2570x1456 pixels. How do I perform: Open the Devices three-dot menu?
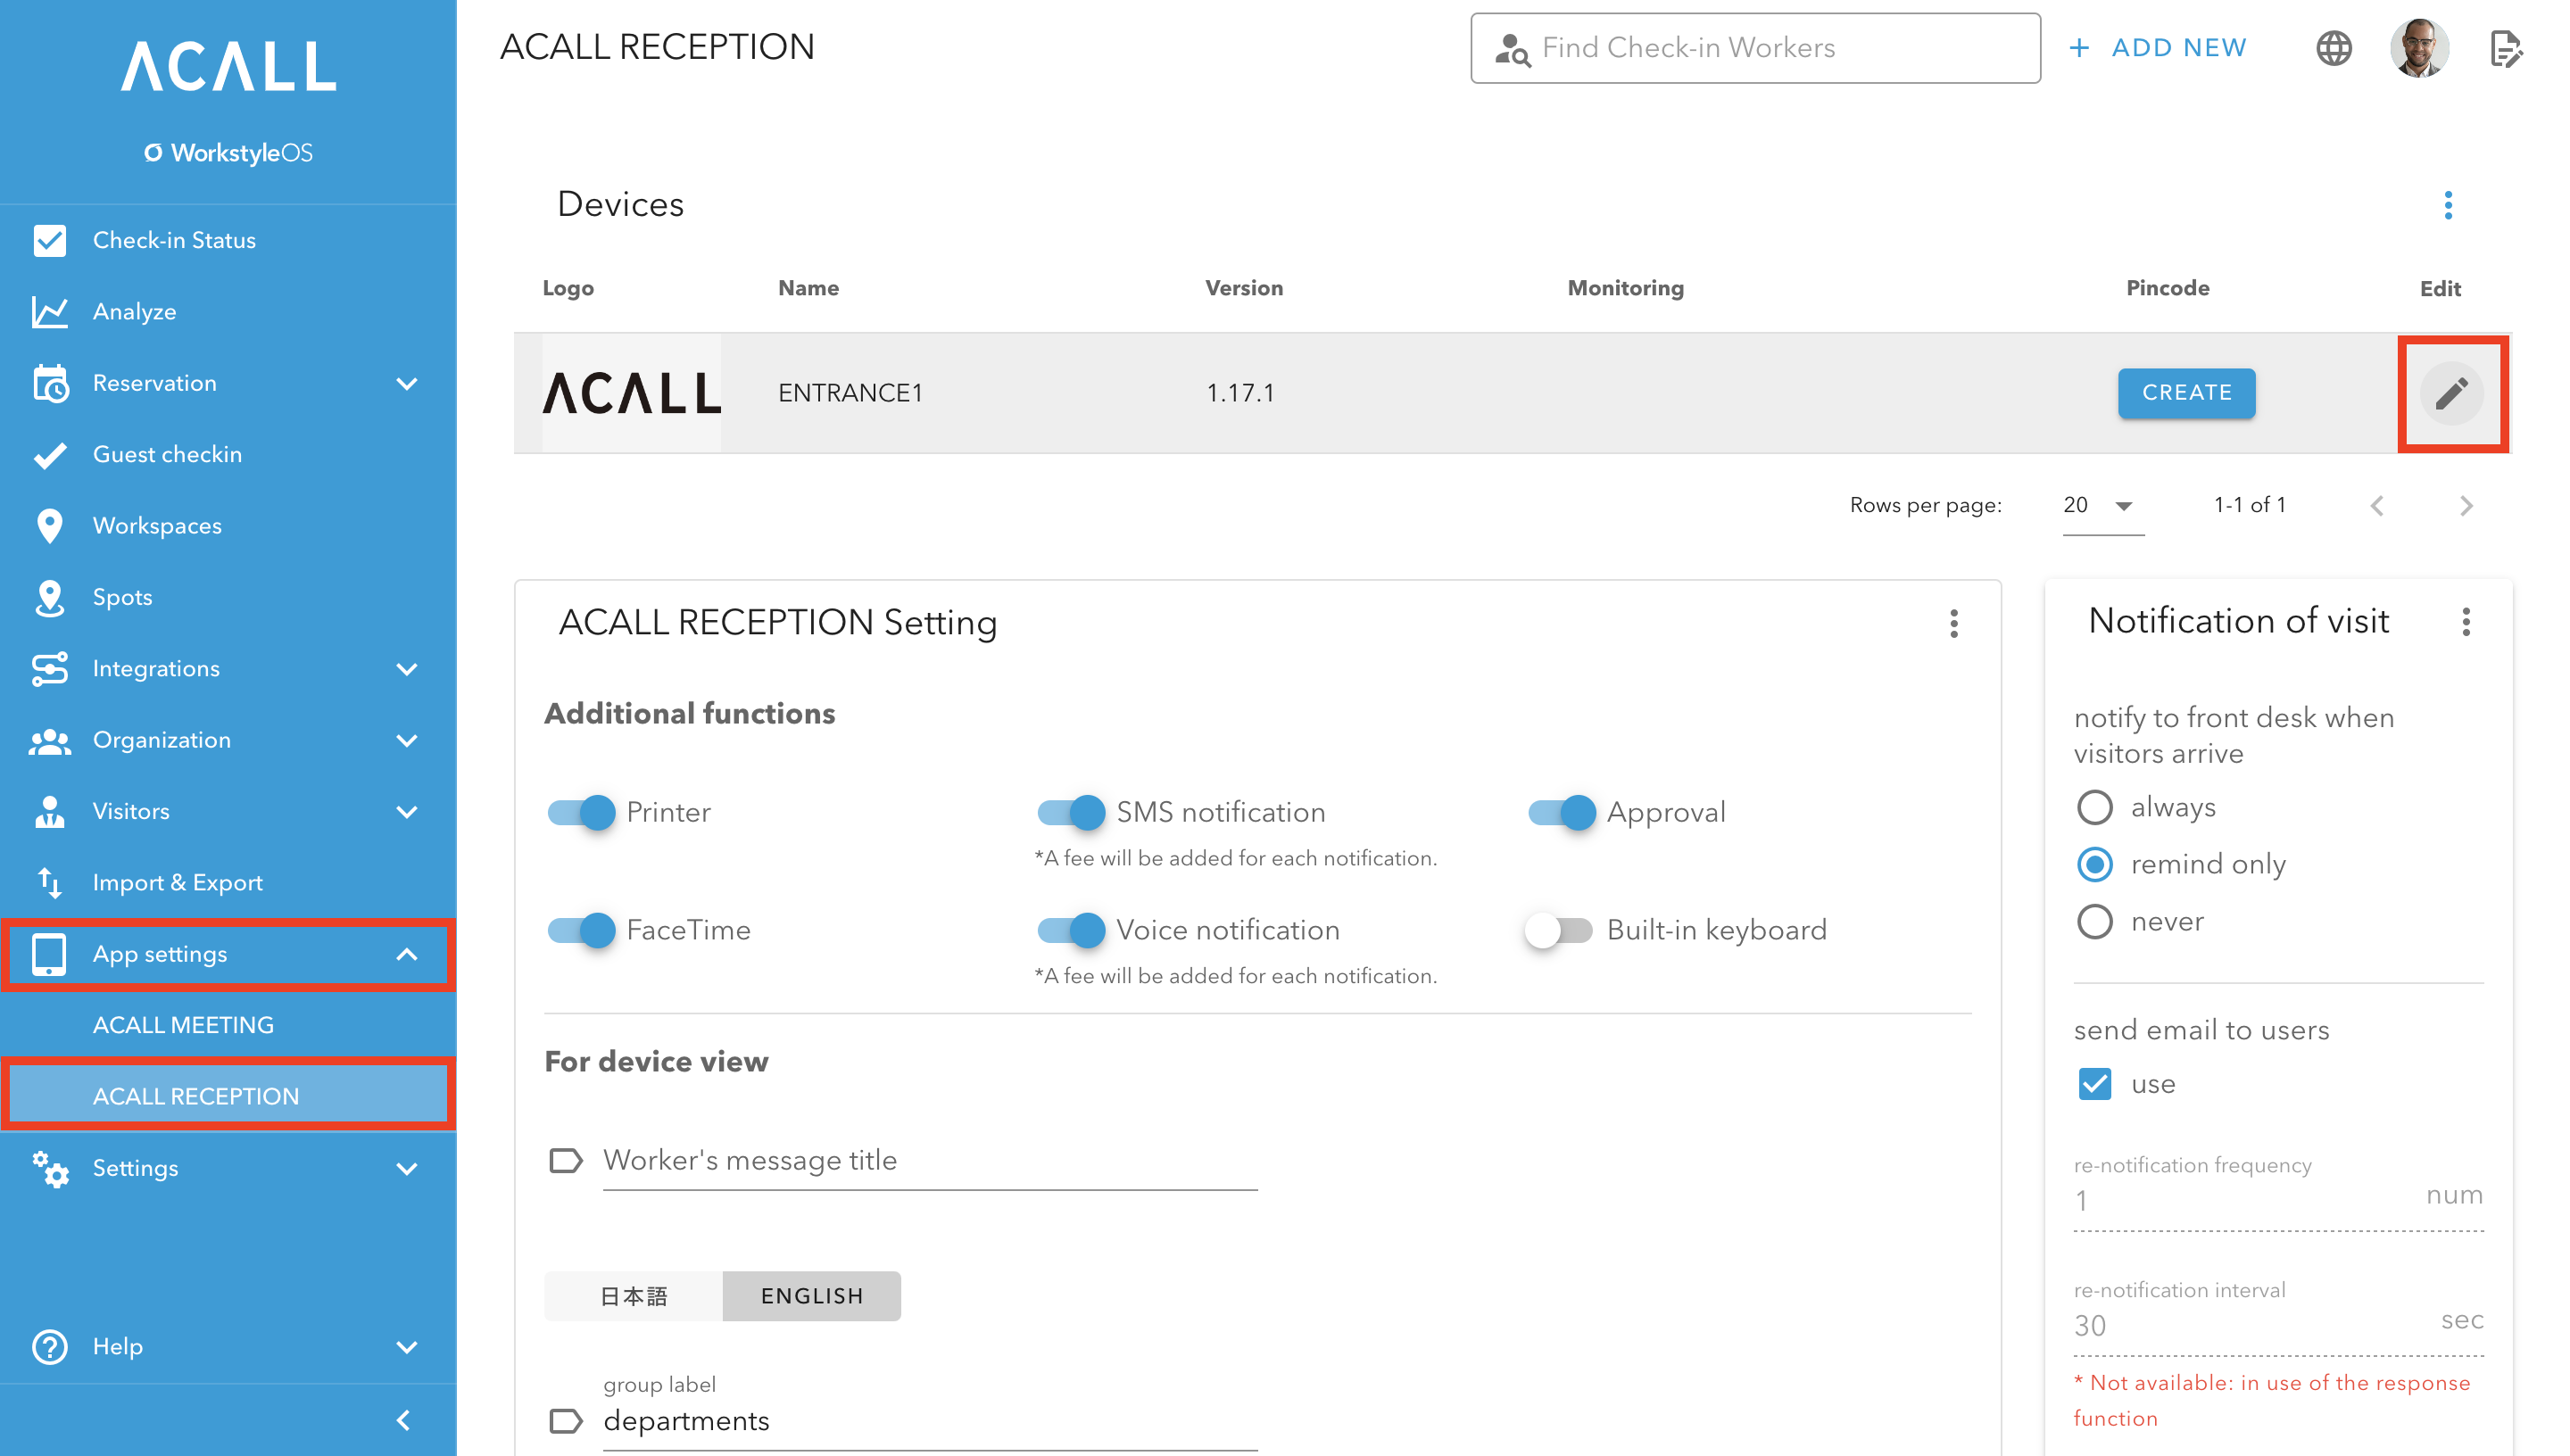click(x=2448, y=205)
